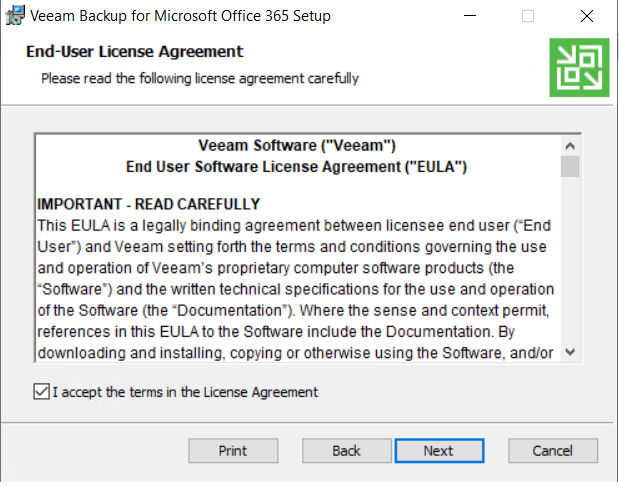Image resolution: width=619 pixels, height=487 pixels.
Task: Click the 'IMPORTANT - READ CAREFULLY' heading
Action: point(148,204)
